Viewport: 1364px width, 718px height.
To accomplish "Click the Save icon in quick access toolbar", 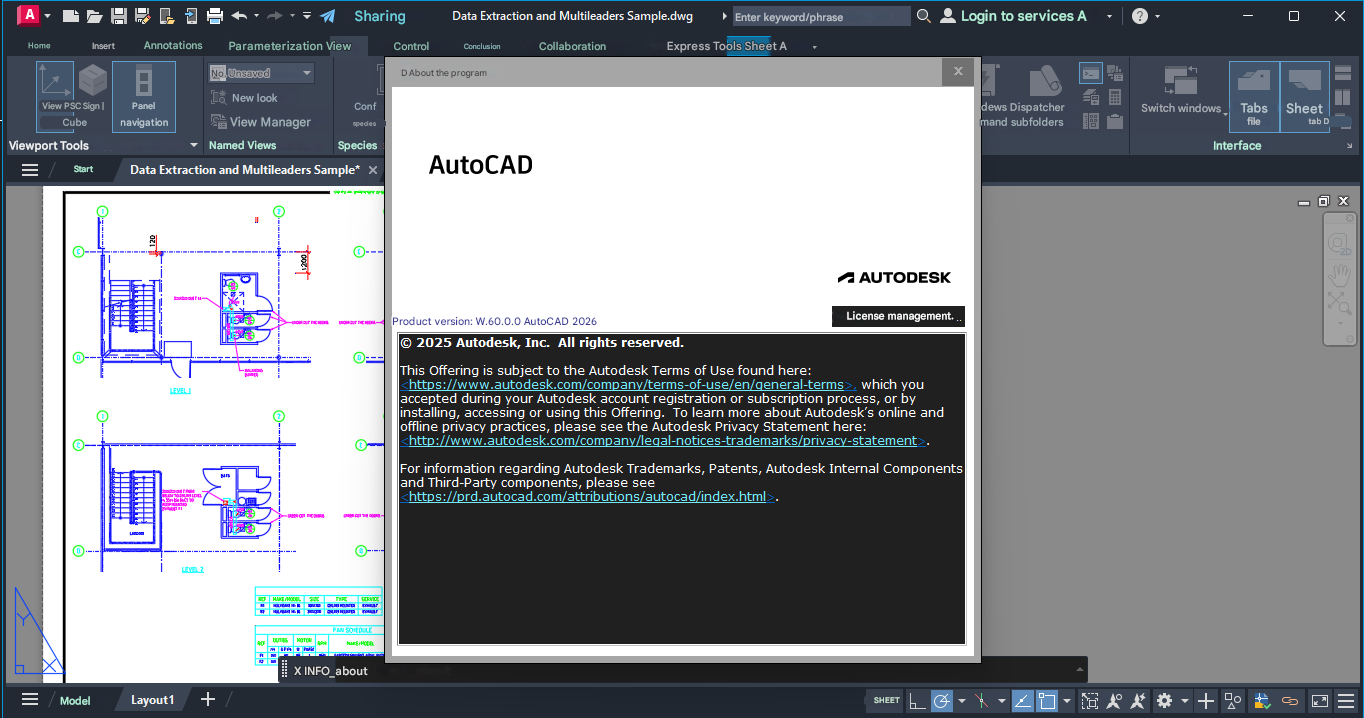I will pyautogui.click(x=118, y=16).
